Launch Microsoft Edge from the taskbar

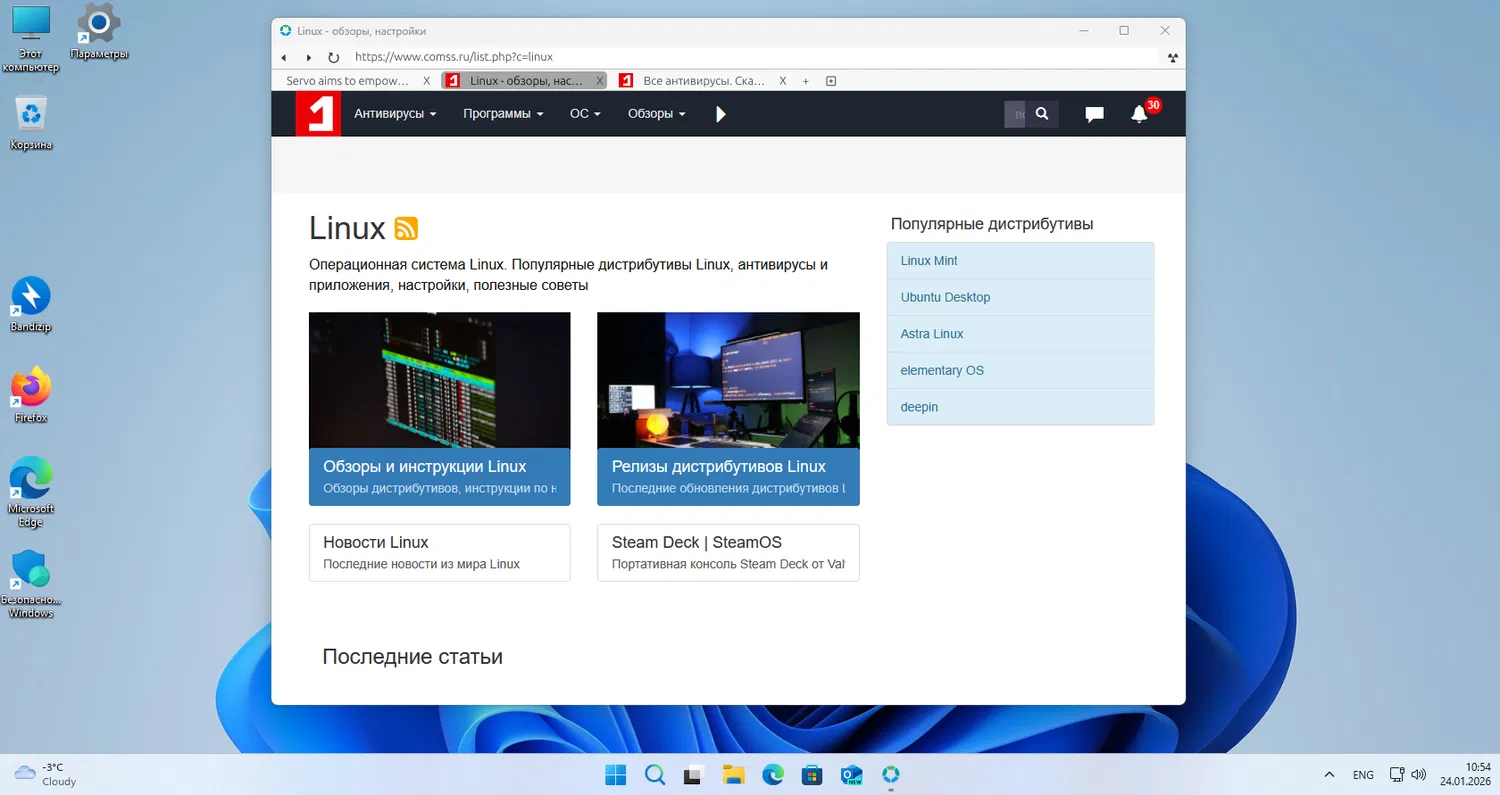[x=773, y=775]
